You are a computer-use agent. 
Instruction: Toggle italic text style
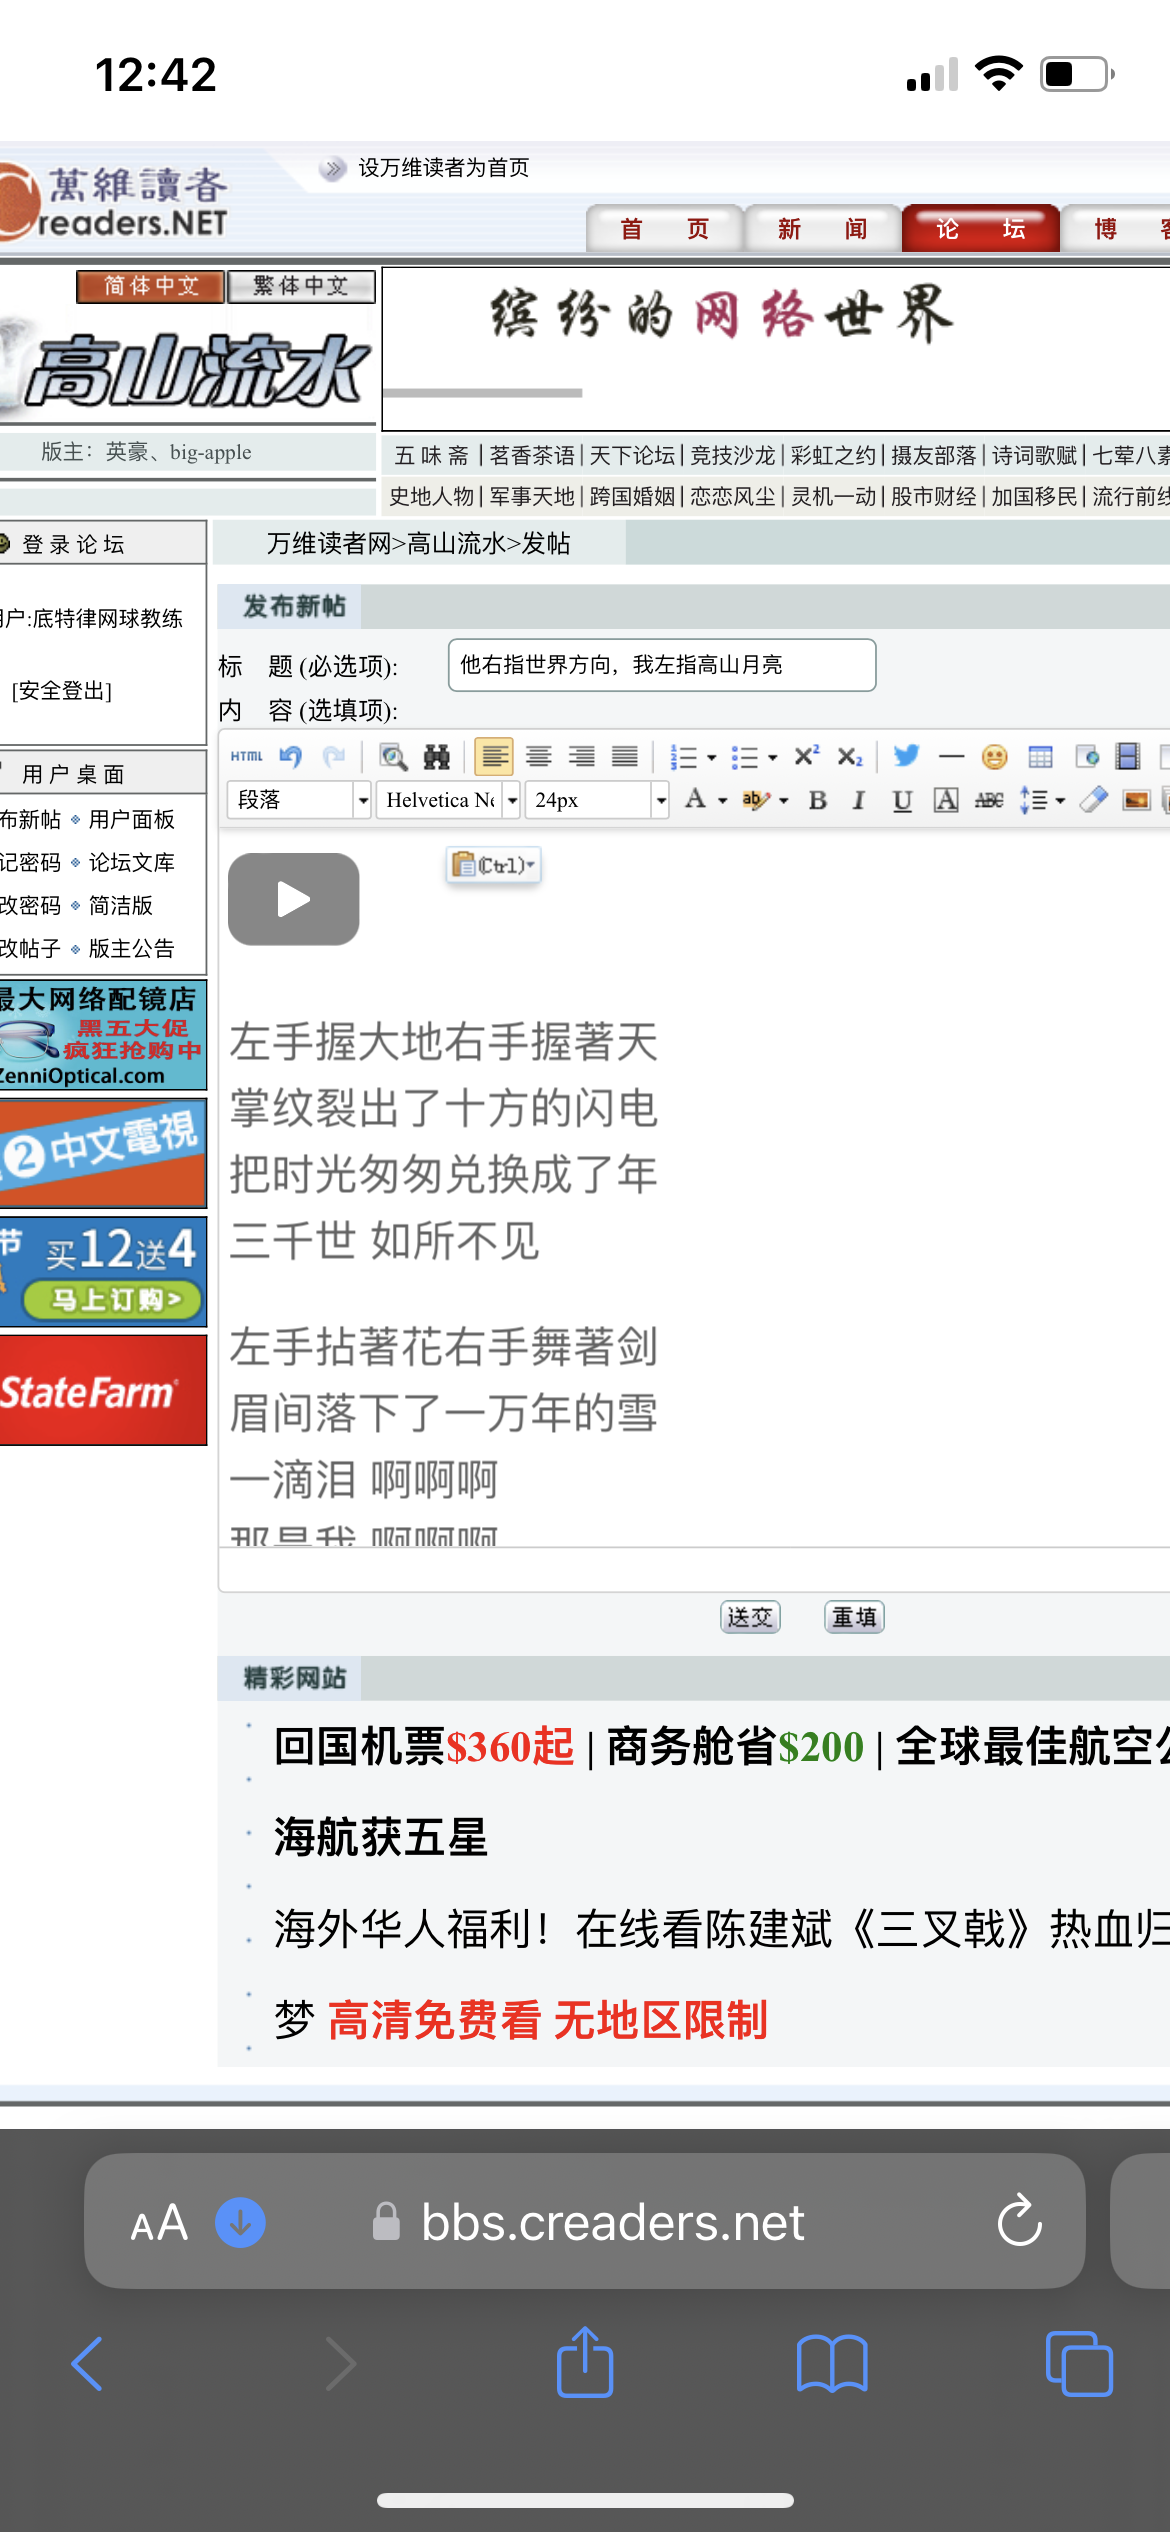tap(858, 800)
